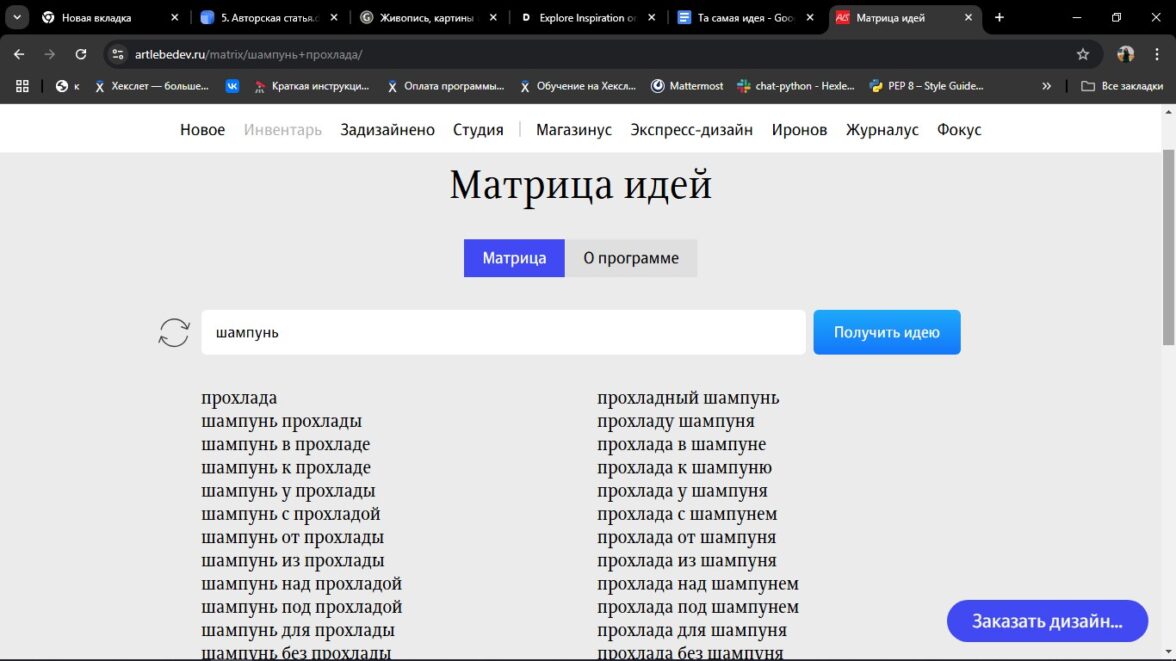Bookmark this page with the star icon

tap(1082, 54)
